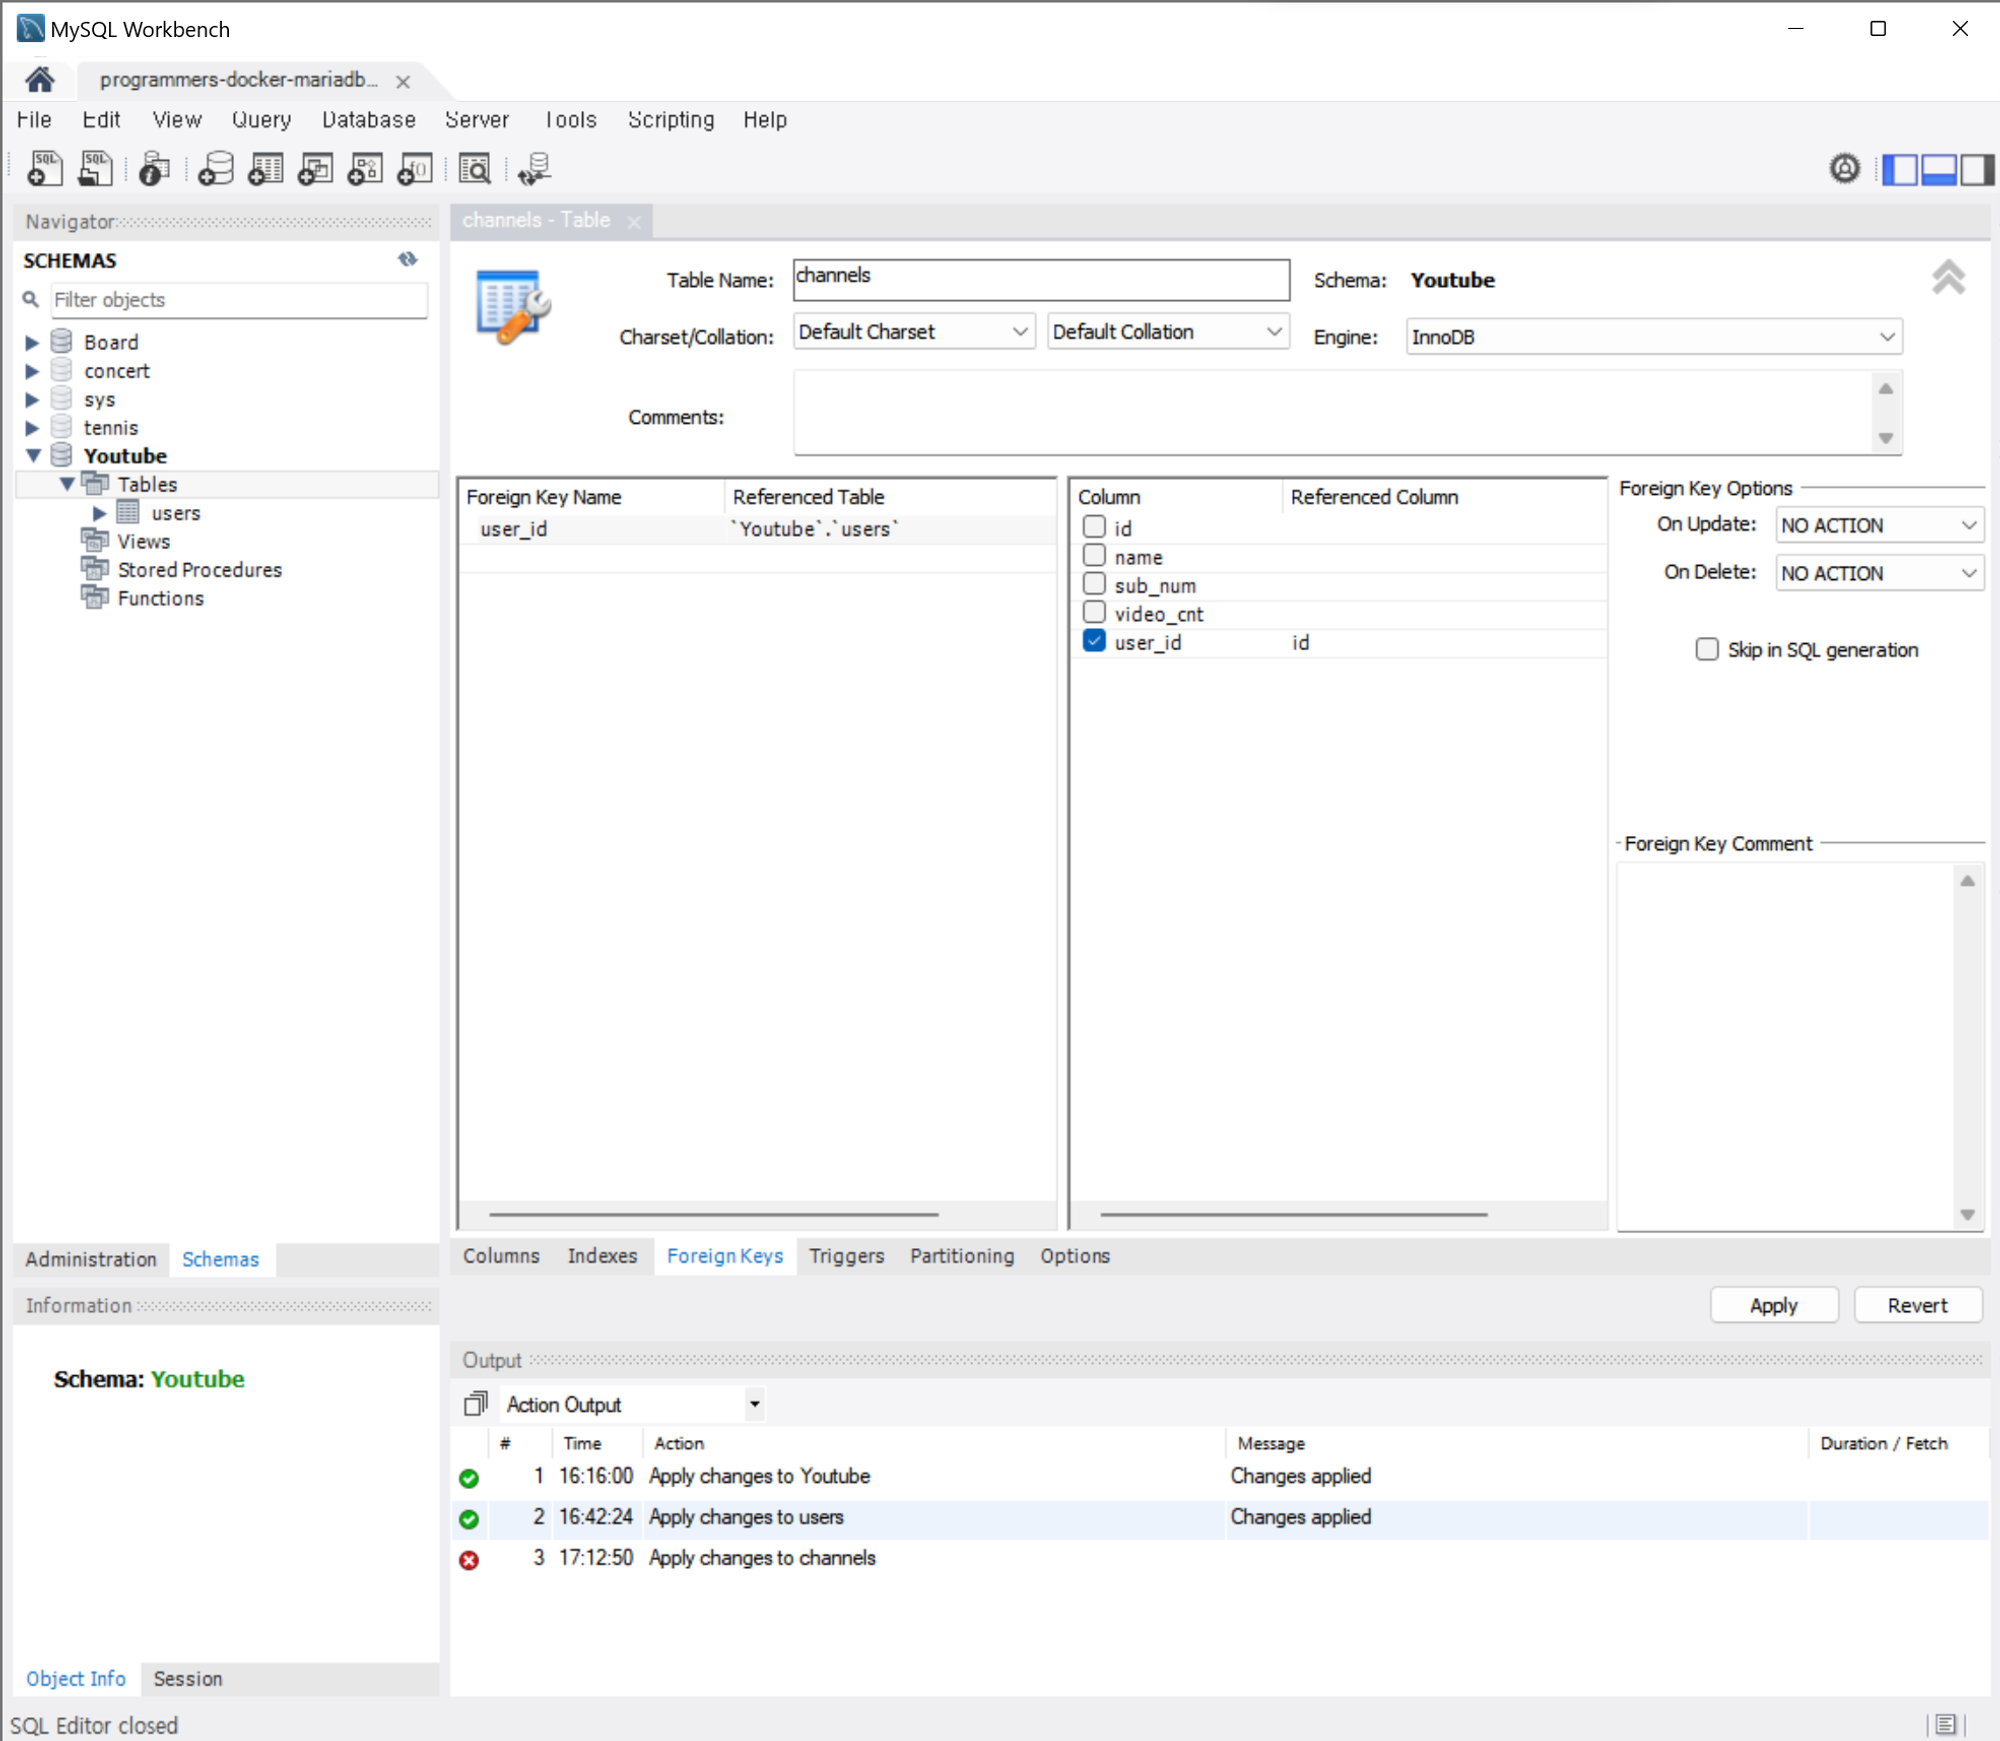
Task: Open the object inspector info icon
Action: click(x=154, y=169)
